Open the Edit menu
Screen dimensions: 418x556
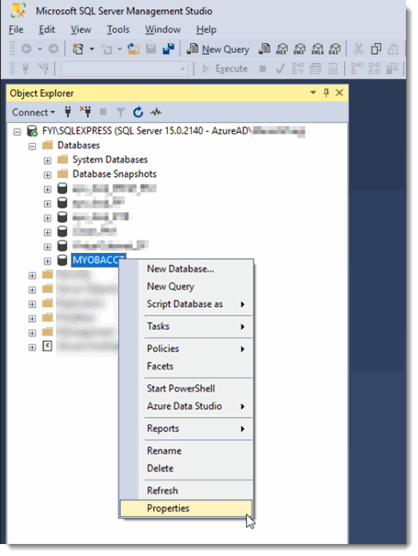click(x=47, y=29)
